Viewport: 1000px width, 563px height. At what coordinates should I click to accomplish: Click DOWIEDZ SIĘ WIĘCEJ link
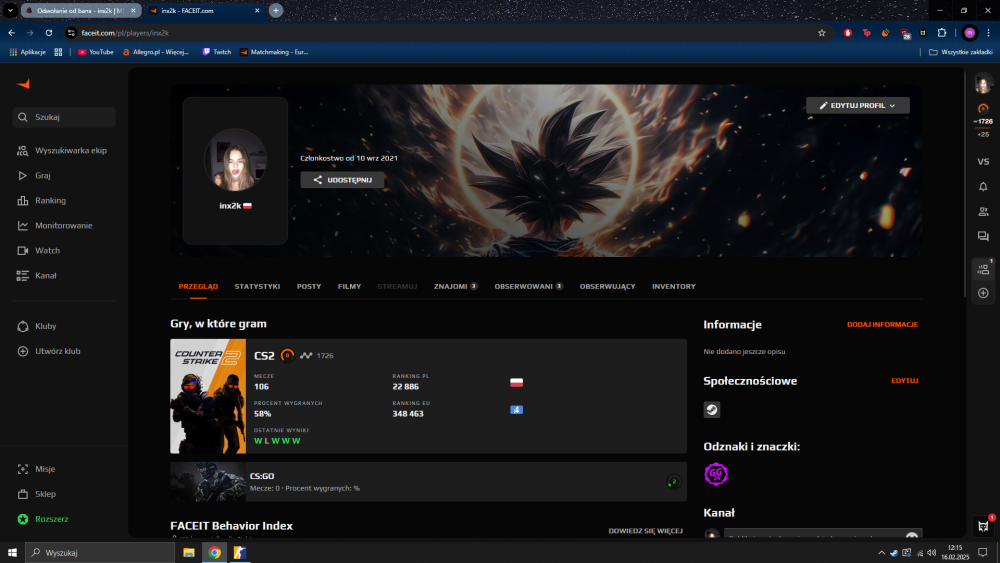(645, 530)
